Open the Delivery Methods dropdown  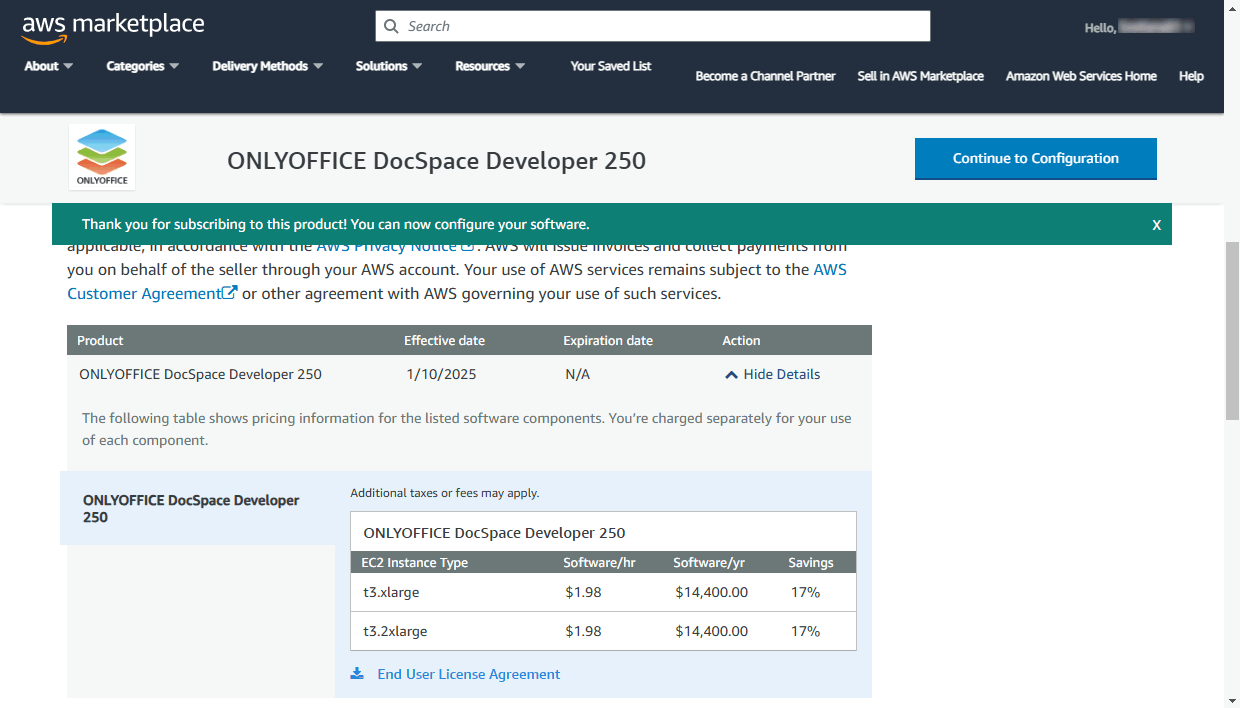267,66
